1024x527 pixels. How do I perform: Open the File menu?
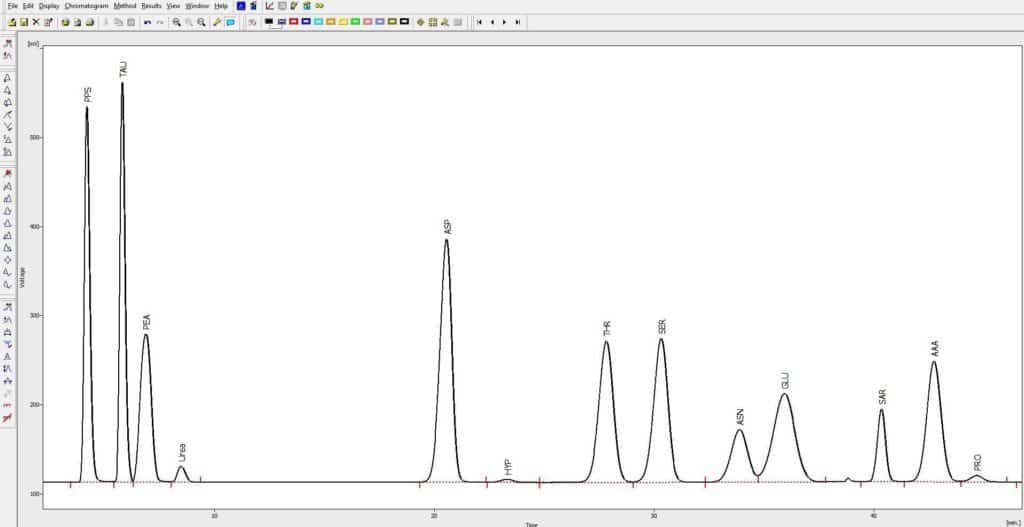pos(12,5)
